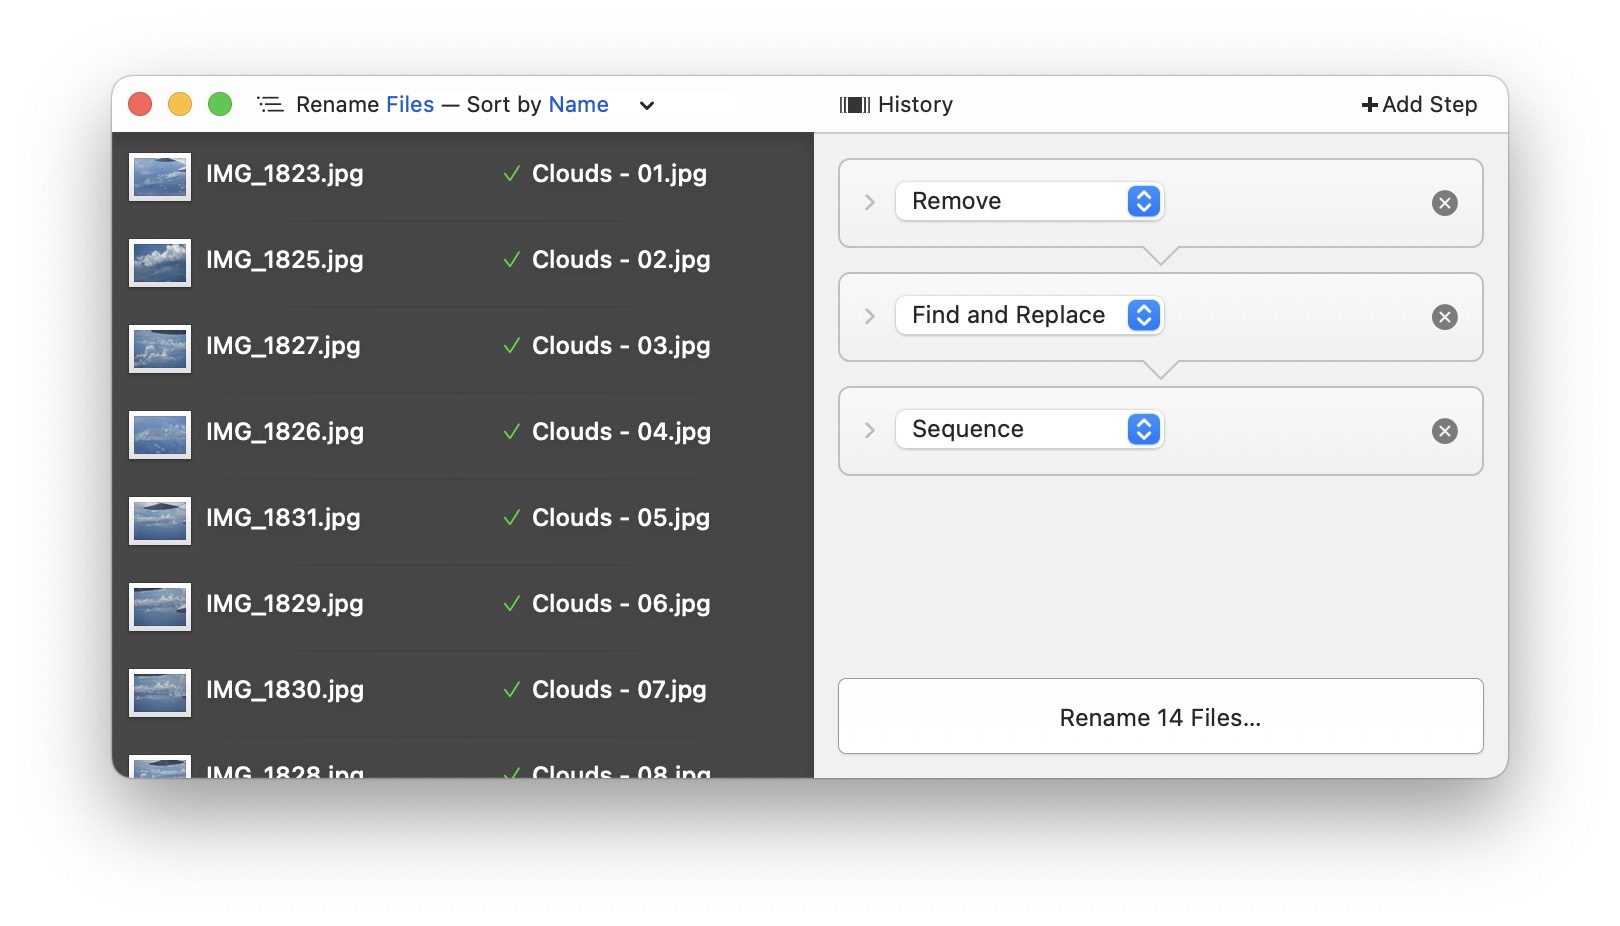
Task: Expand the Find and Replace step chevron
Action: pyautogui.click(x=869, y=316)
